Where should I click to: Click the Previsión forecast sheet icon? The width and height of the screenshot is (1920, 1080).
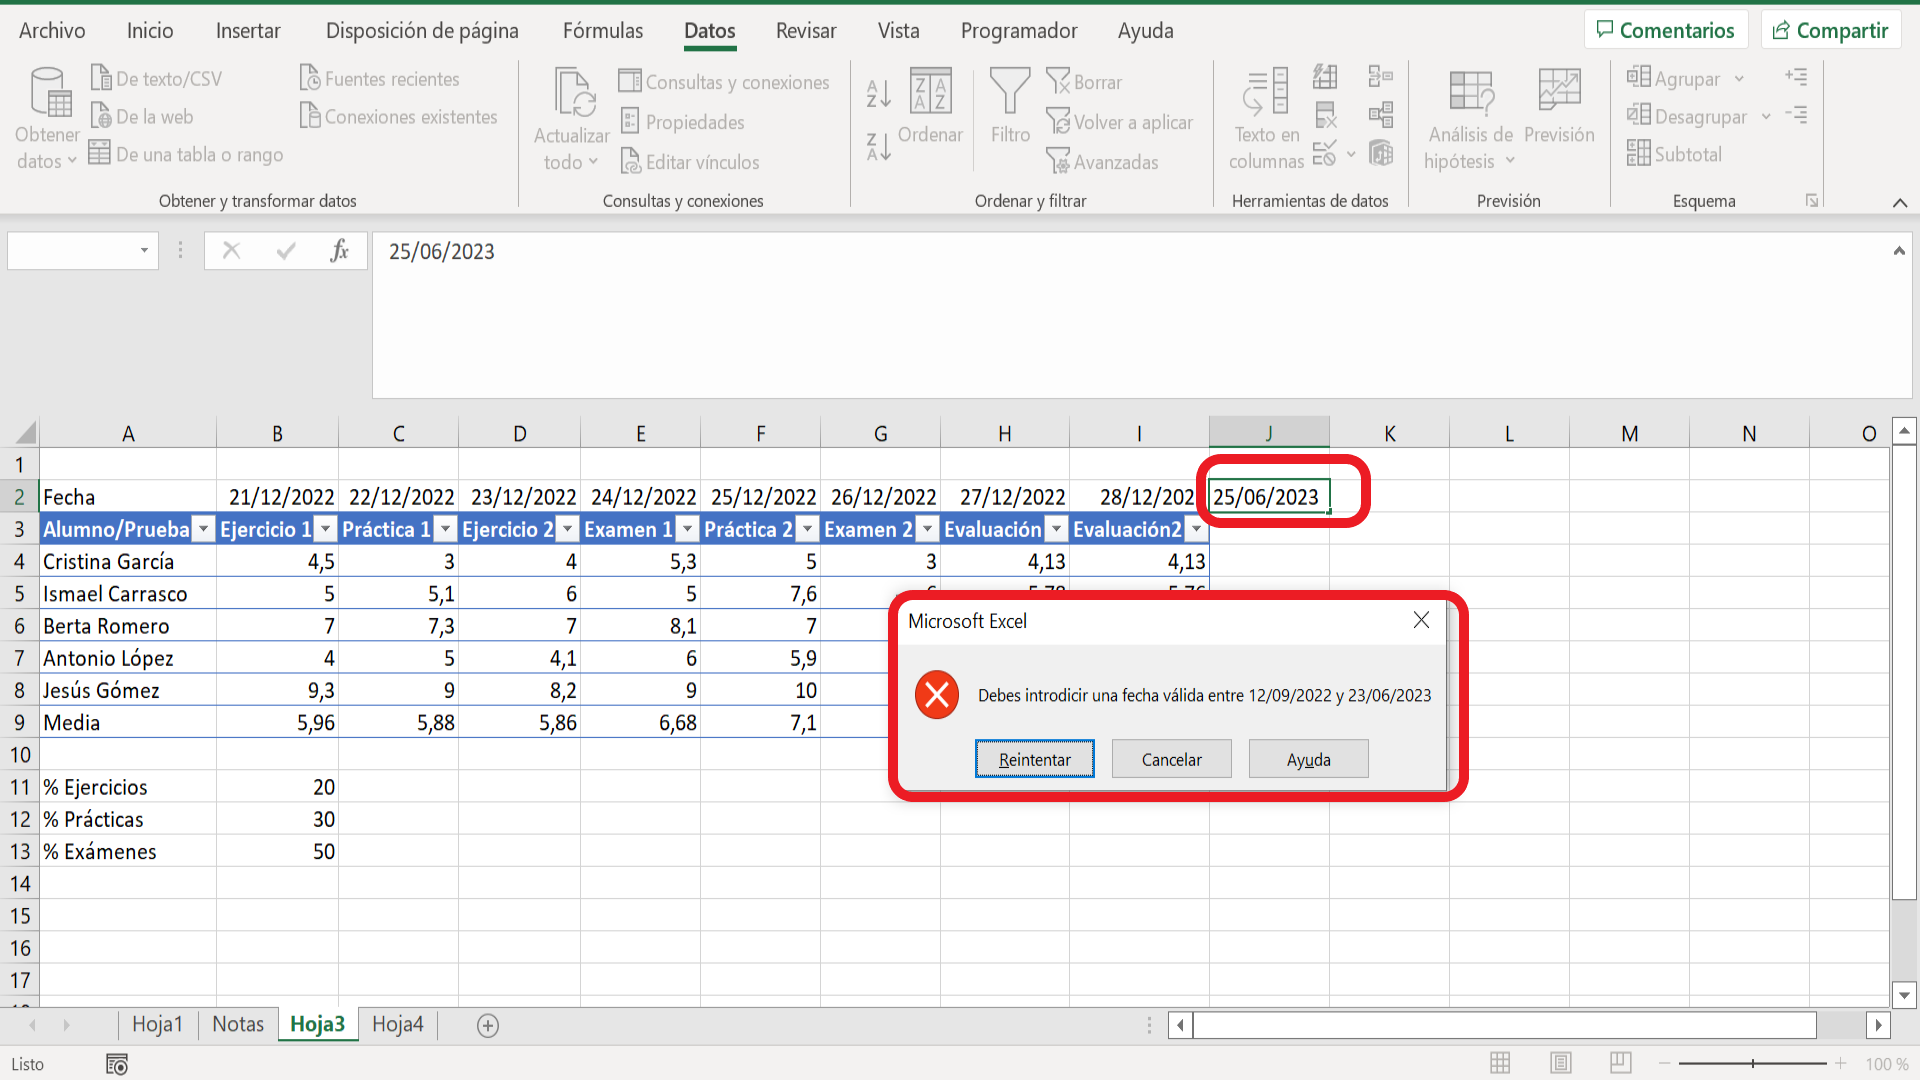point(1559,90)
